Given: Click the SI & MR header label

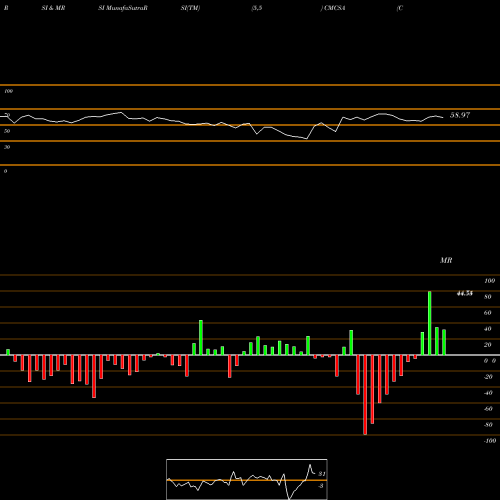Looking at the screenshot, I should pos(53,8).
